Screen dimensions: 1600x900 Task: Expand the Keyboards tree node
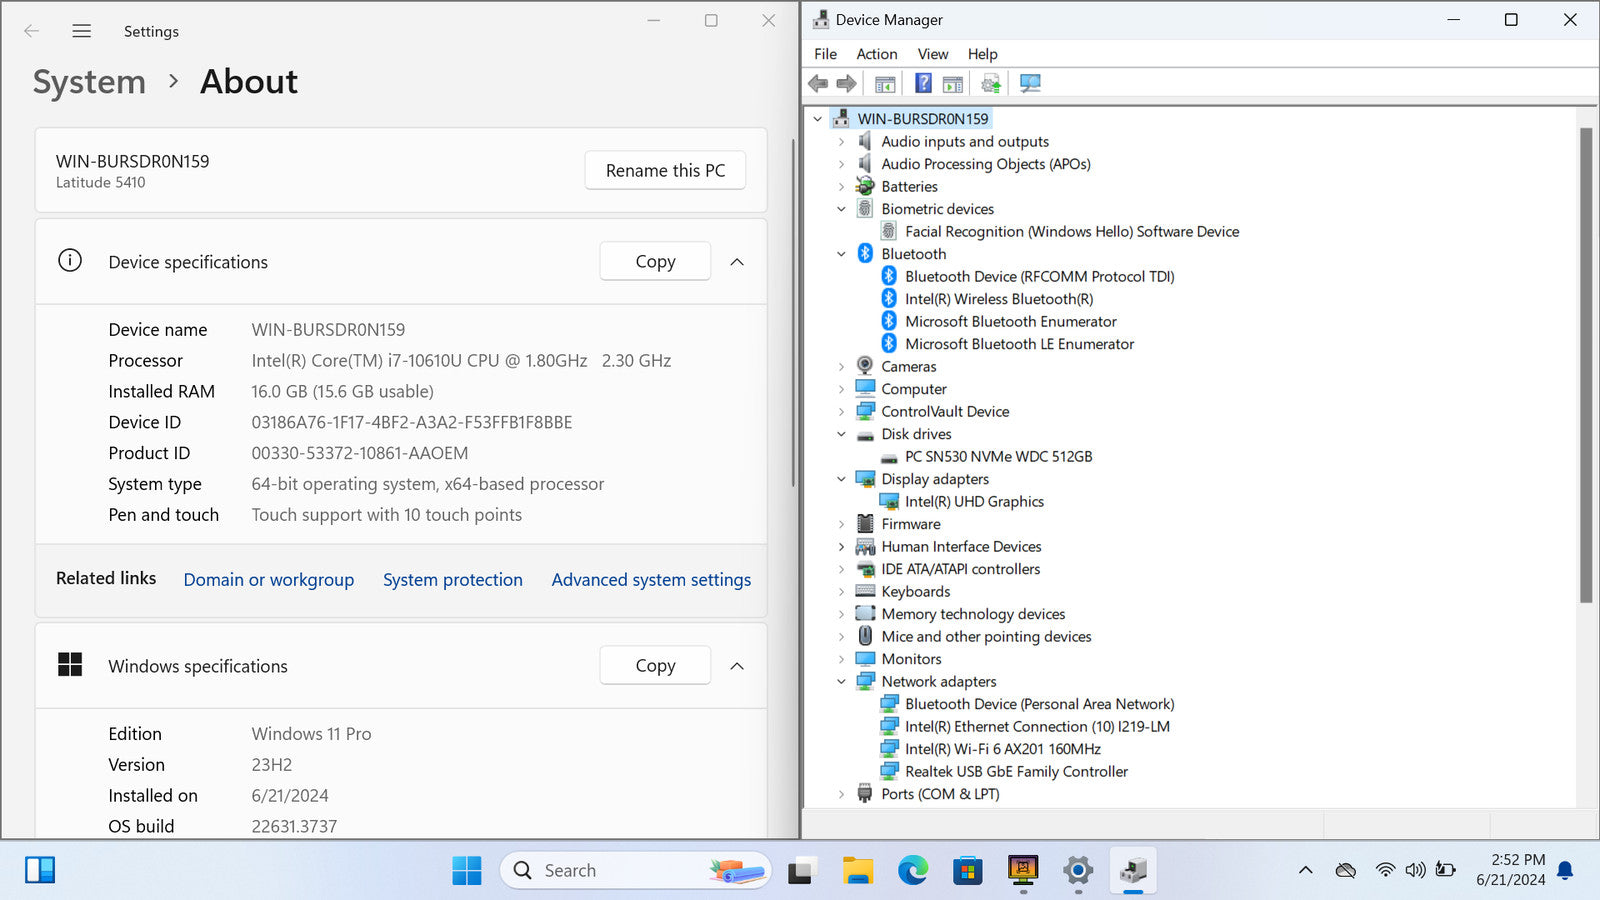point(841,592)
